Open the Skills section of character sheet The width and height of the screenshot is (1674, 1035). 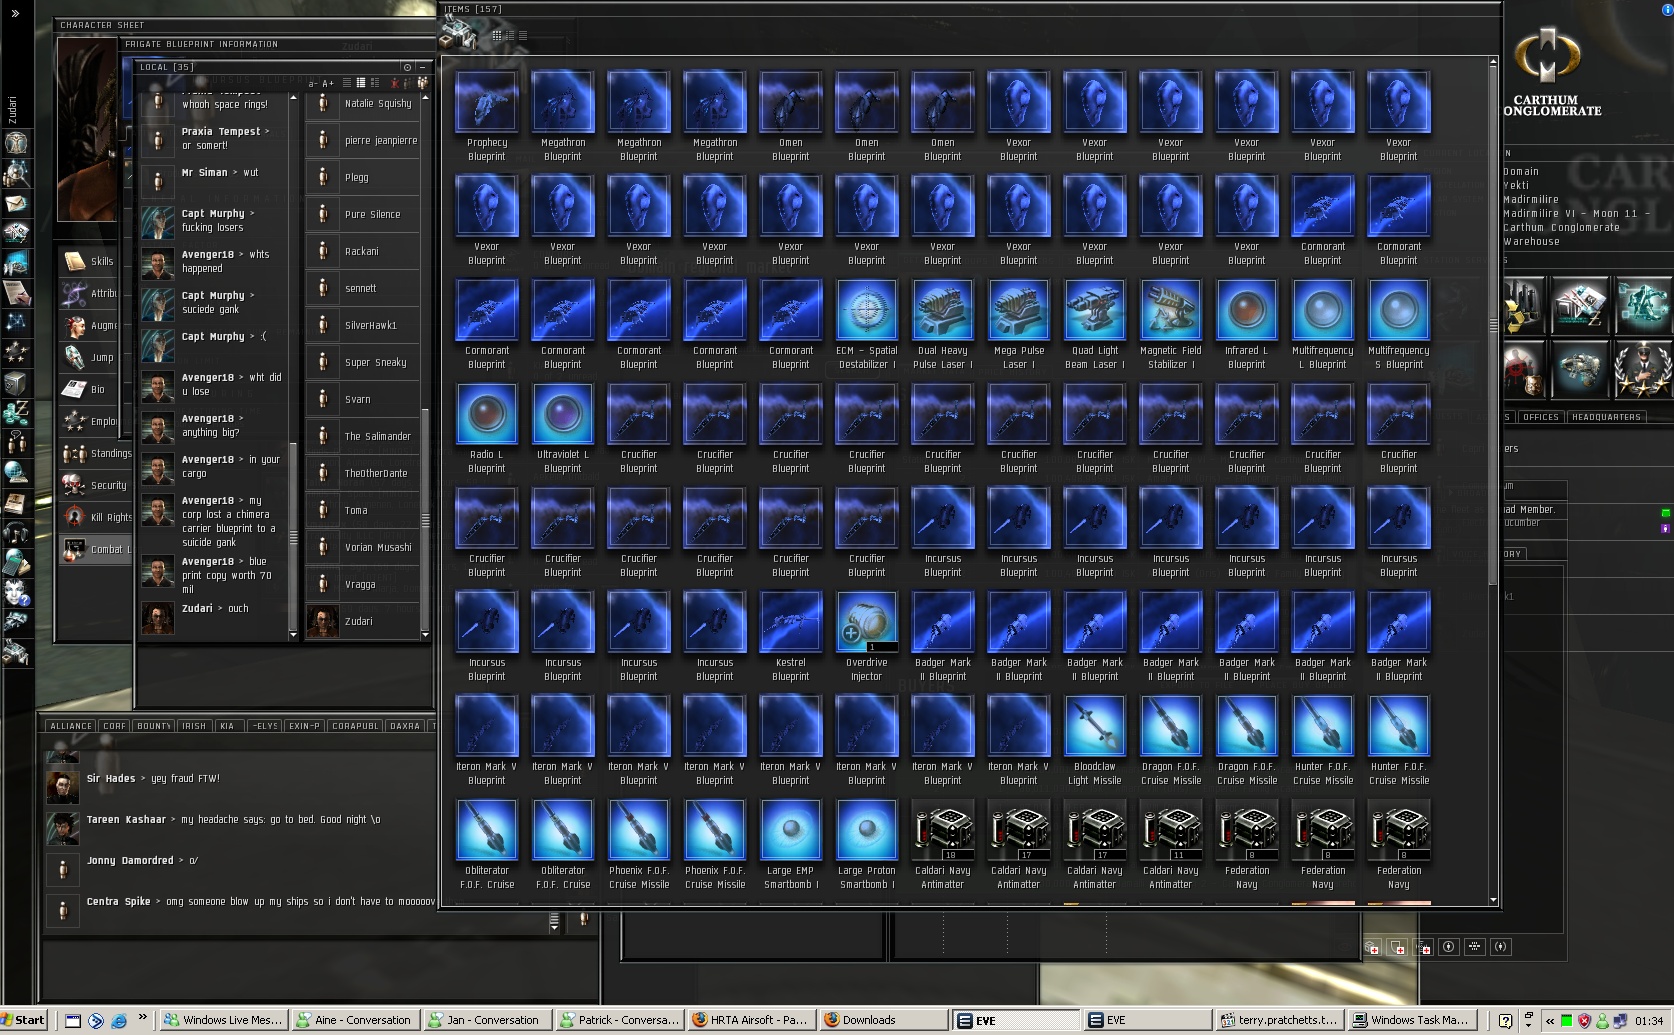tap(89, 261)
